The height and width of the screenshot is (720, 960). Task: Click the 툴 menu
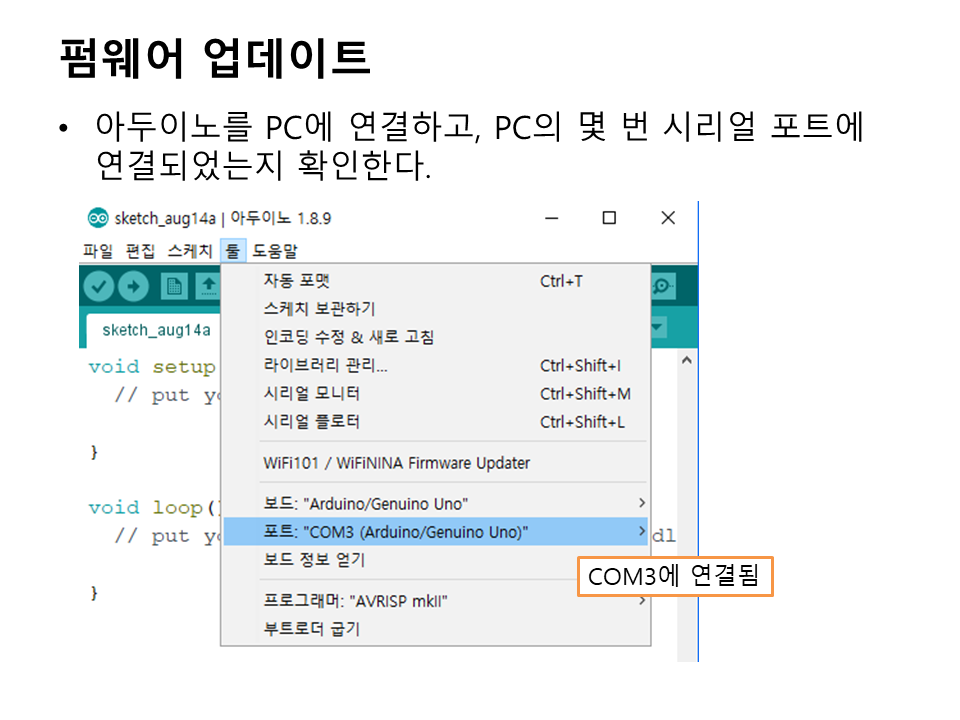click(x=233, y=251)
